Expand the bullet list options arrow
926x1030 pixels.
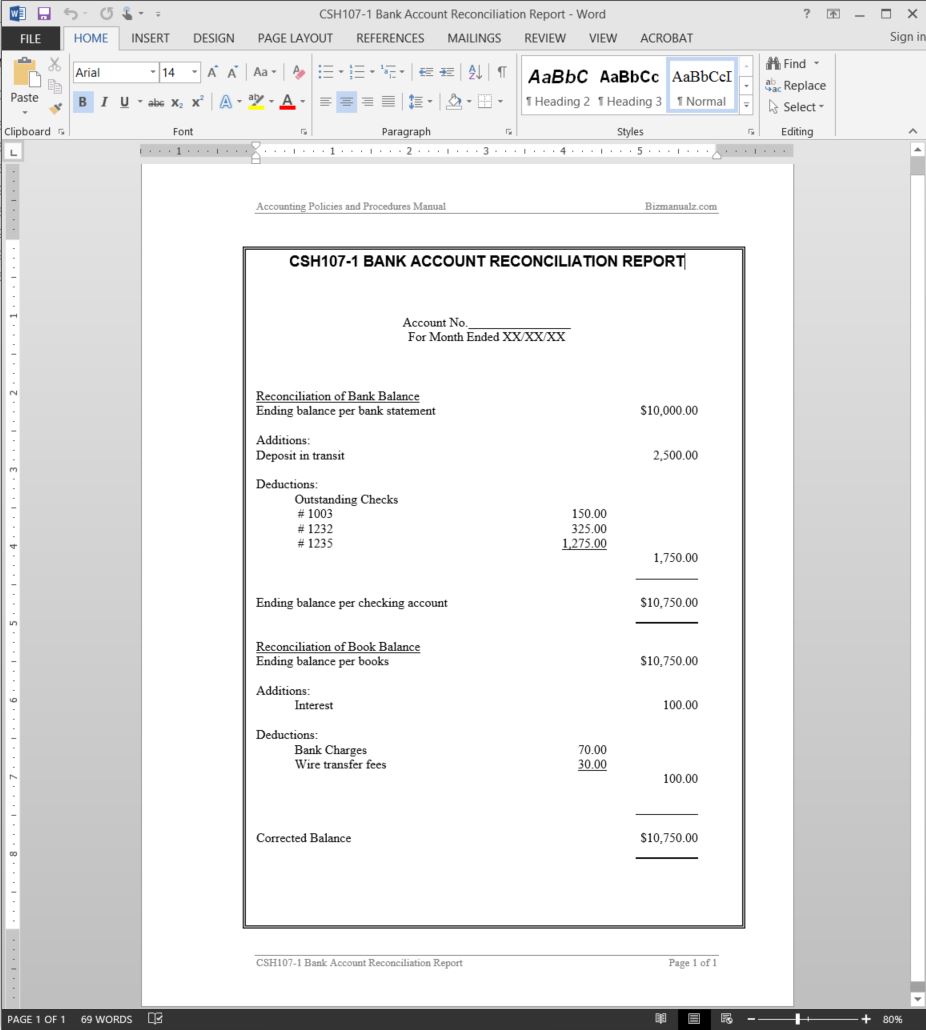tap(341, 72)
